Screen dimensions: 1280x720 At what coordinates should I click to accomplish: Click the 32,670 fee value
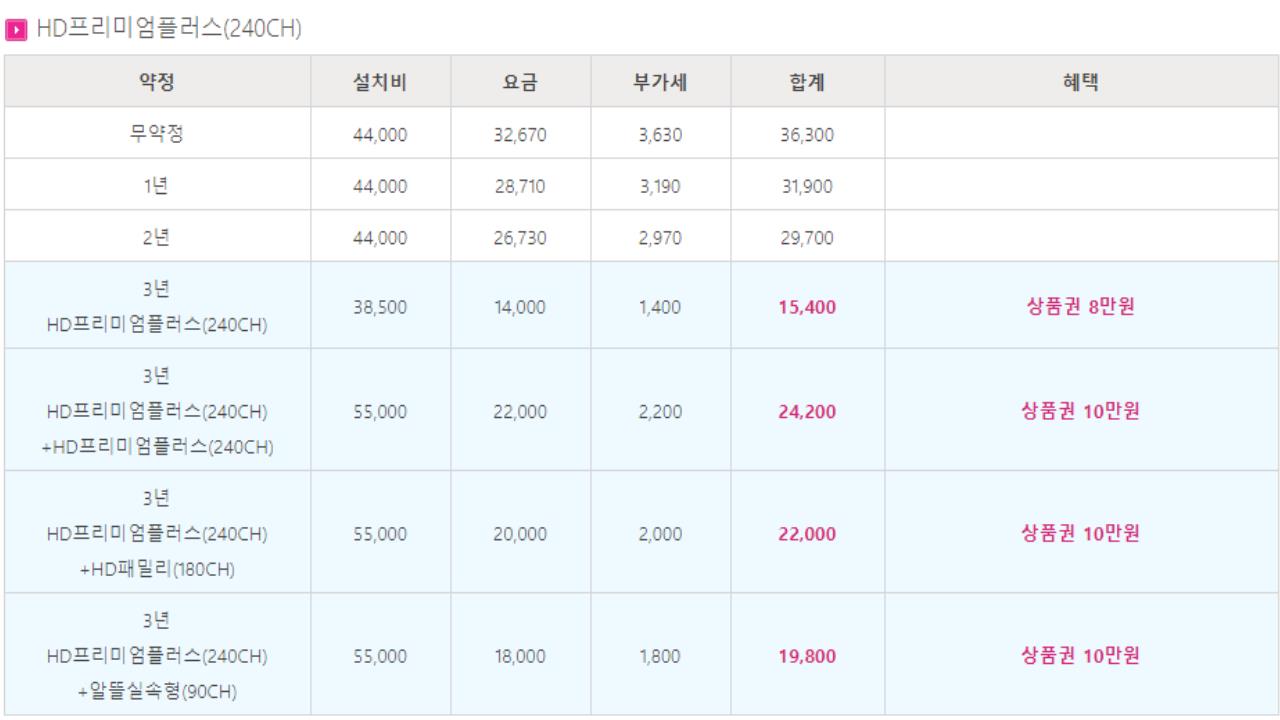click(519, 134)
